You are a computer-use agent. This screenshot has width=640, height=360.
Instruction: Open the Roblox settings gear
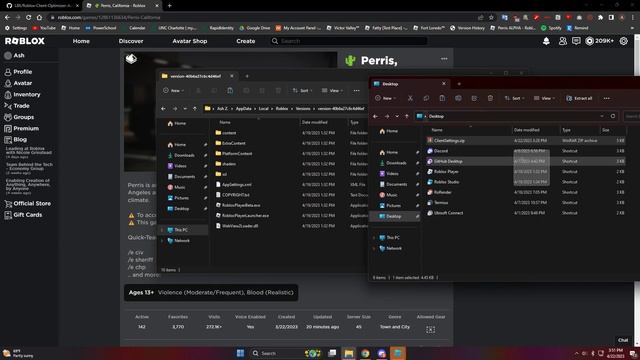[x=623, y=41]
